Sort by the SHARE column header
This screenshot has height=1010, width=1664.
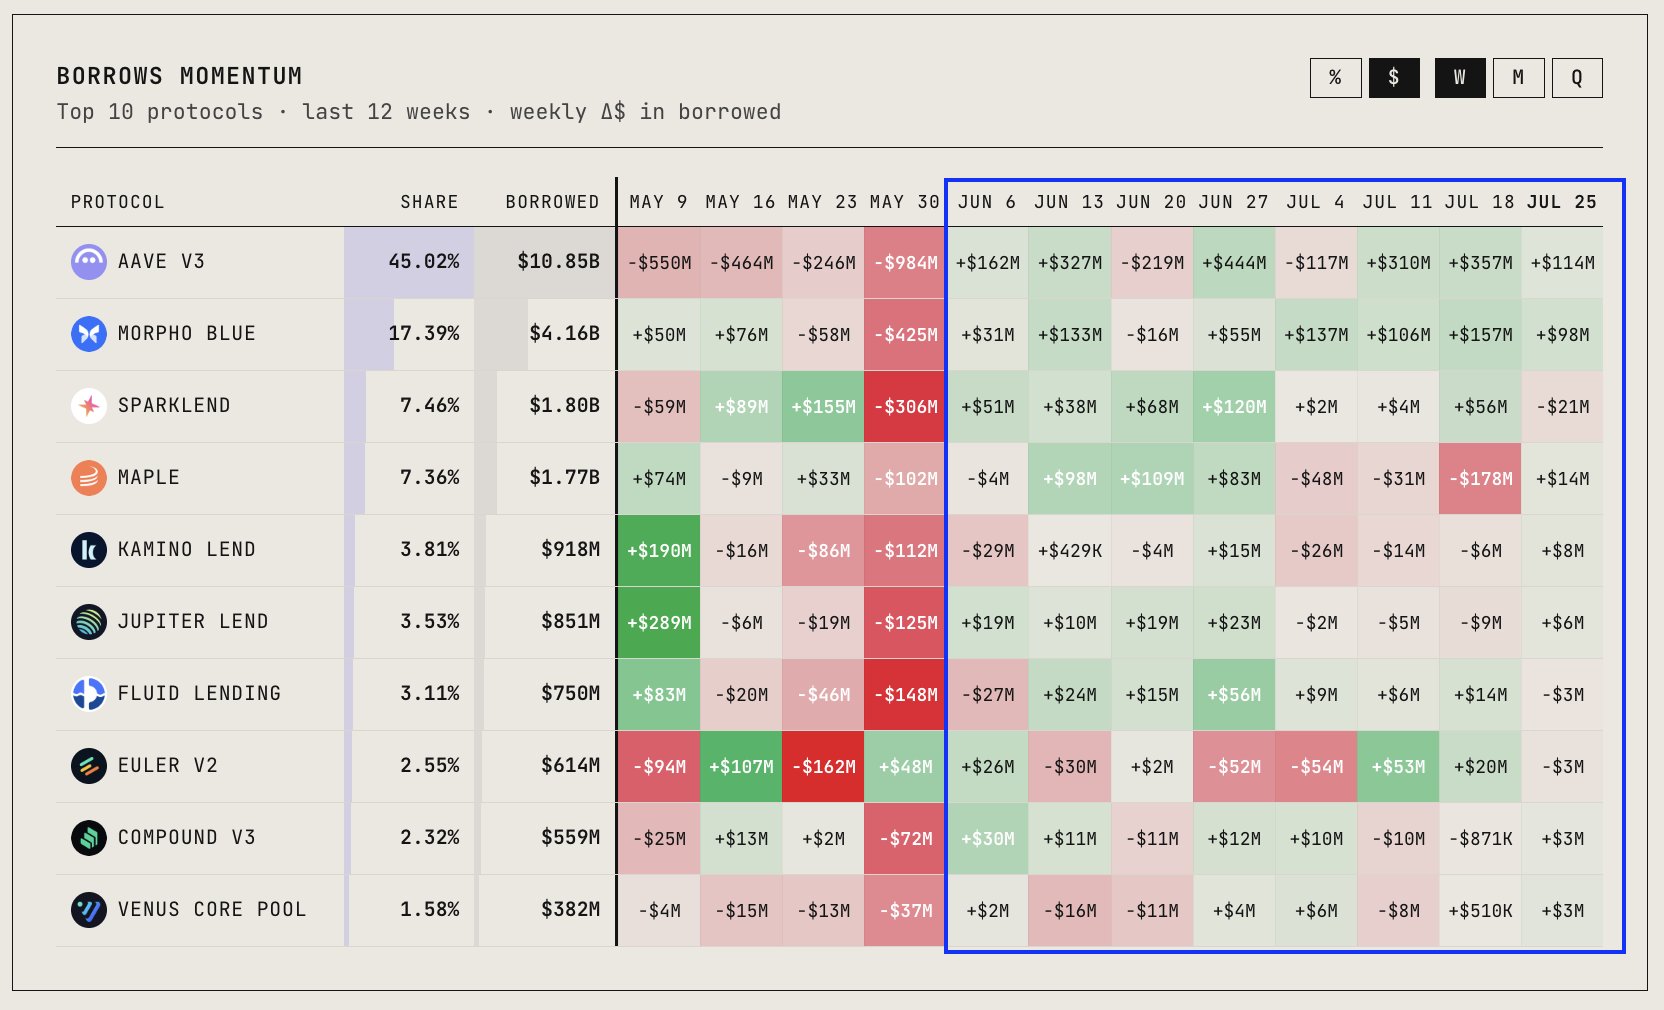point(429,202)
